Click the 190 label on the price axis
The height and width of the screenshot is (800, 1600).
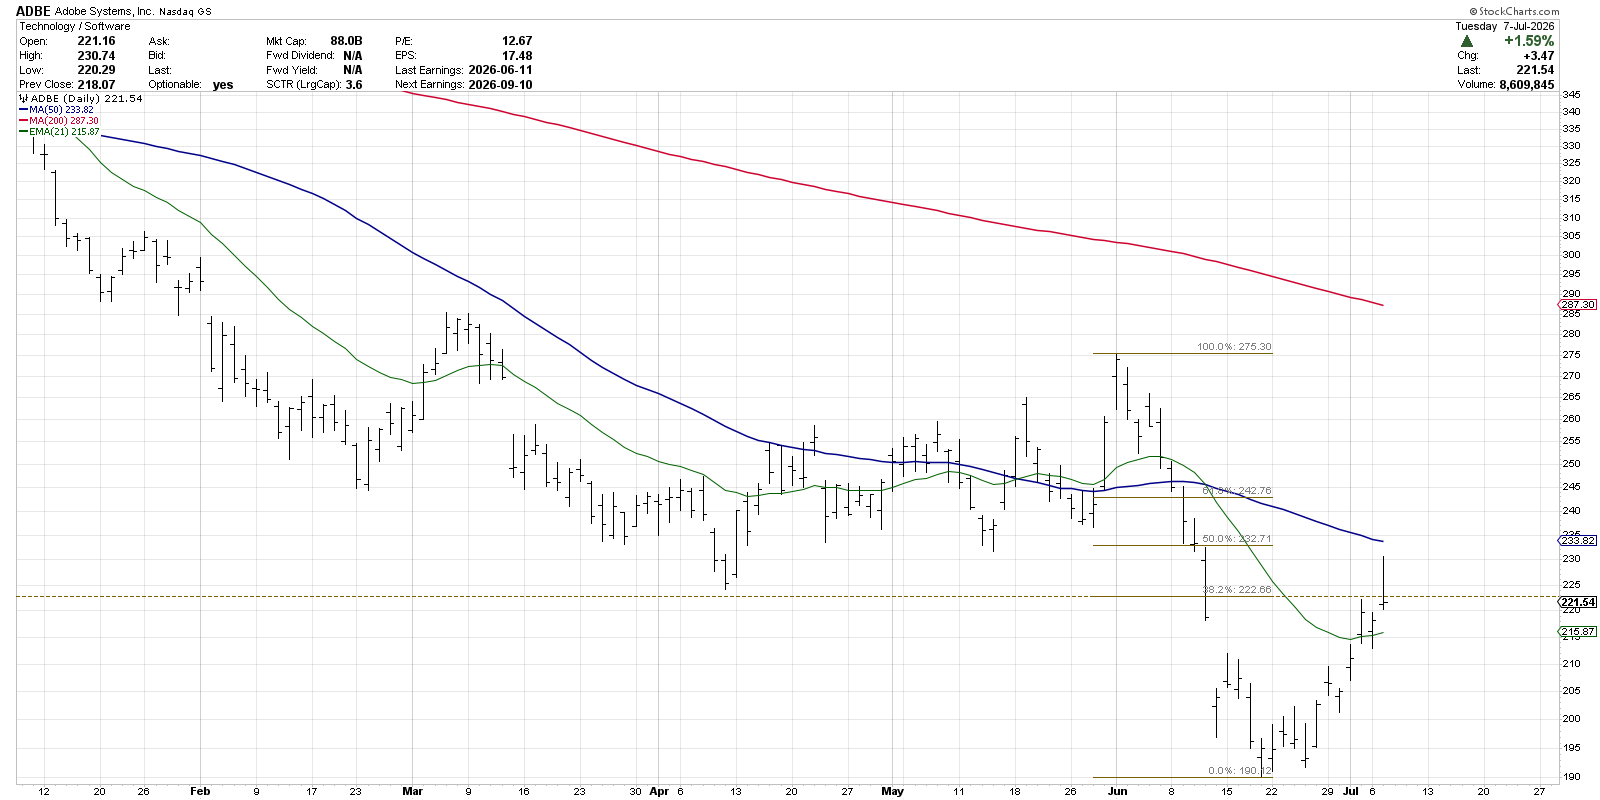(1571, 776)
